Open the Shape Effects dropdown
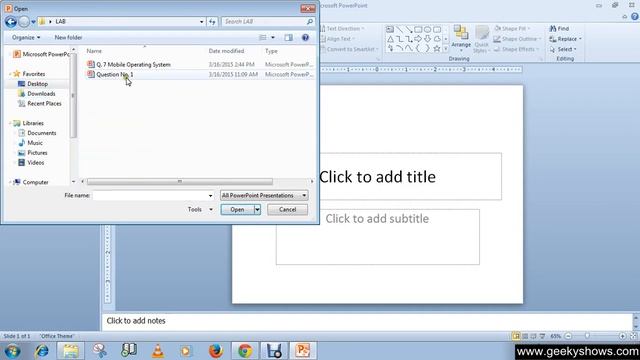640x360 pixels. (x=516, y=49)
